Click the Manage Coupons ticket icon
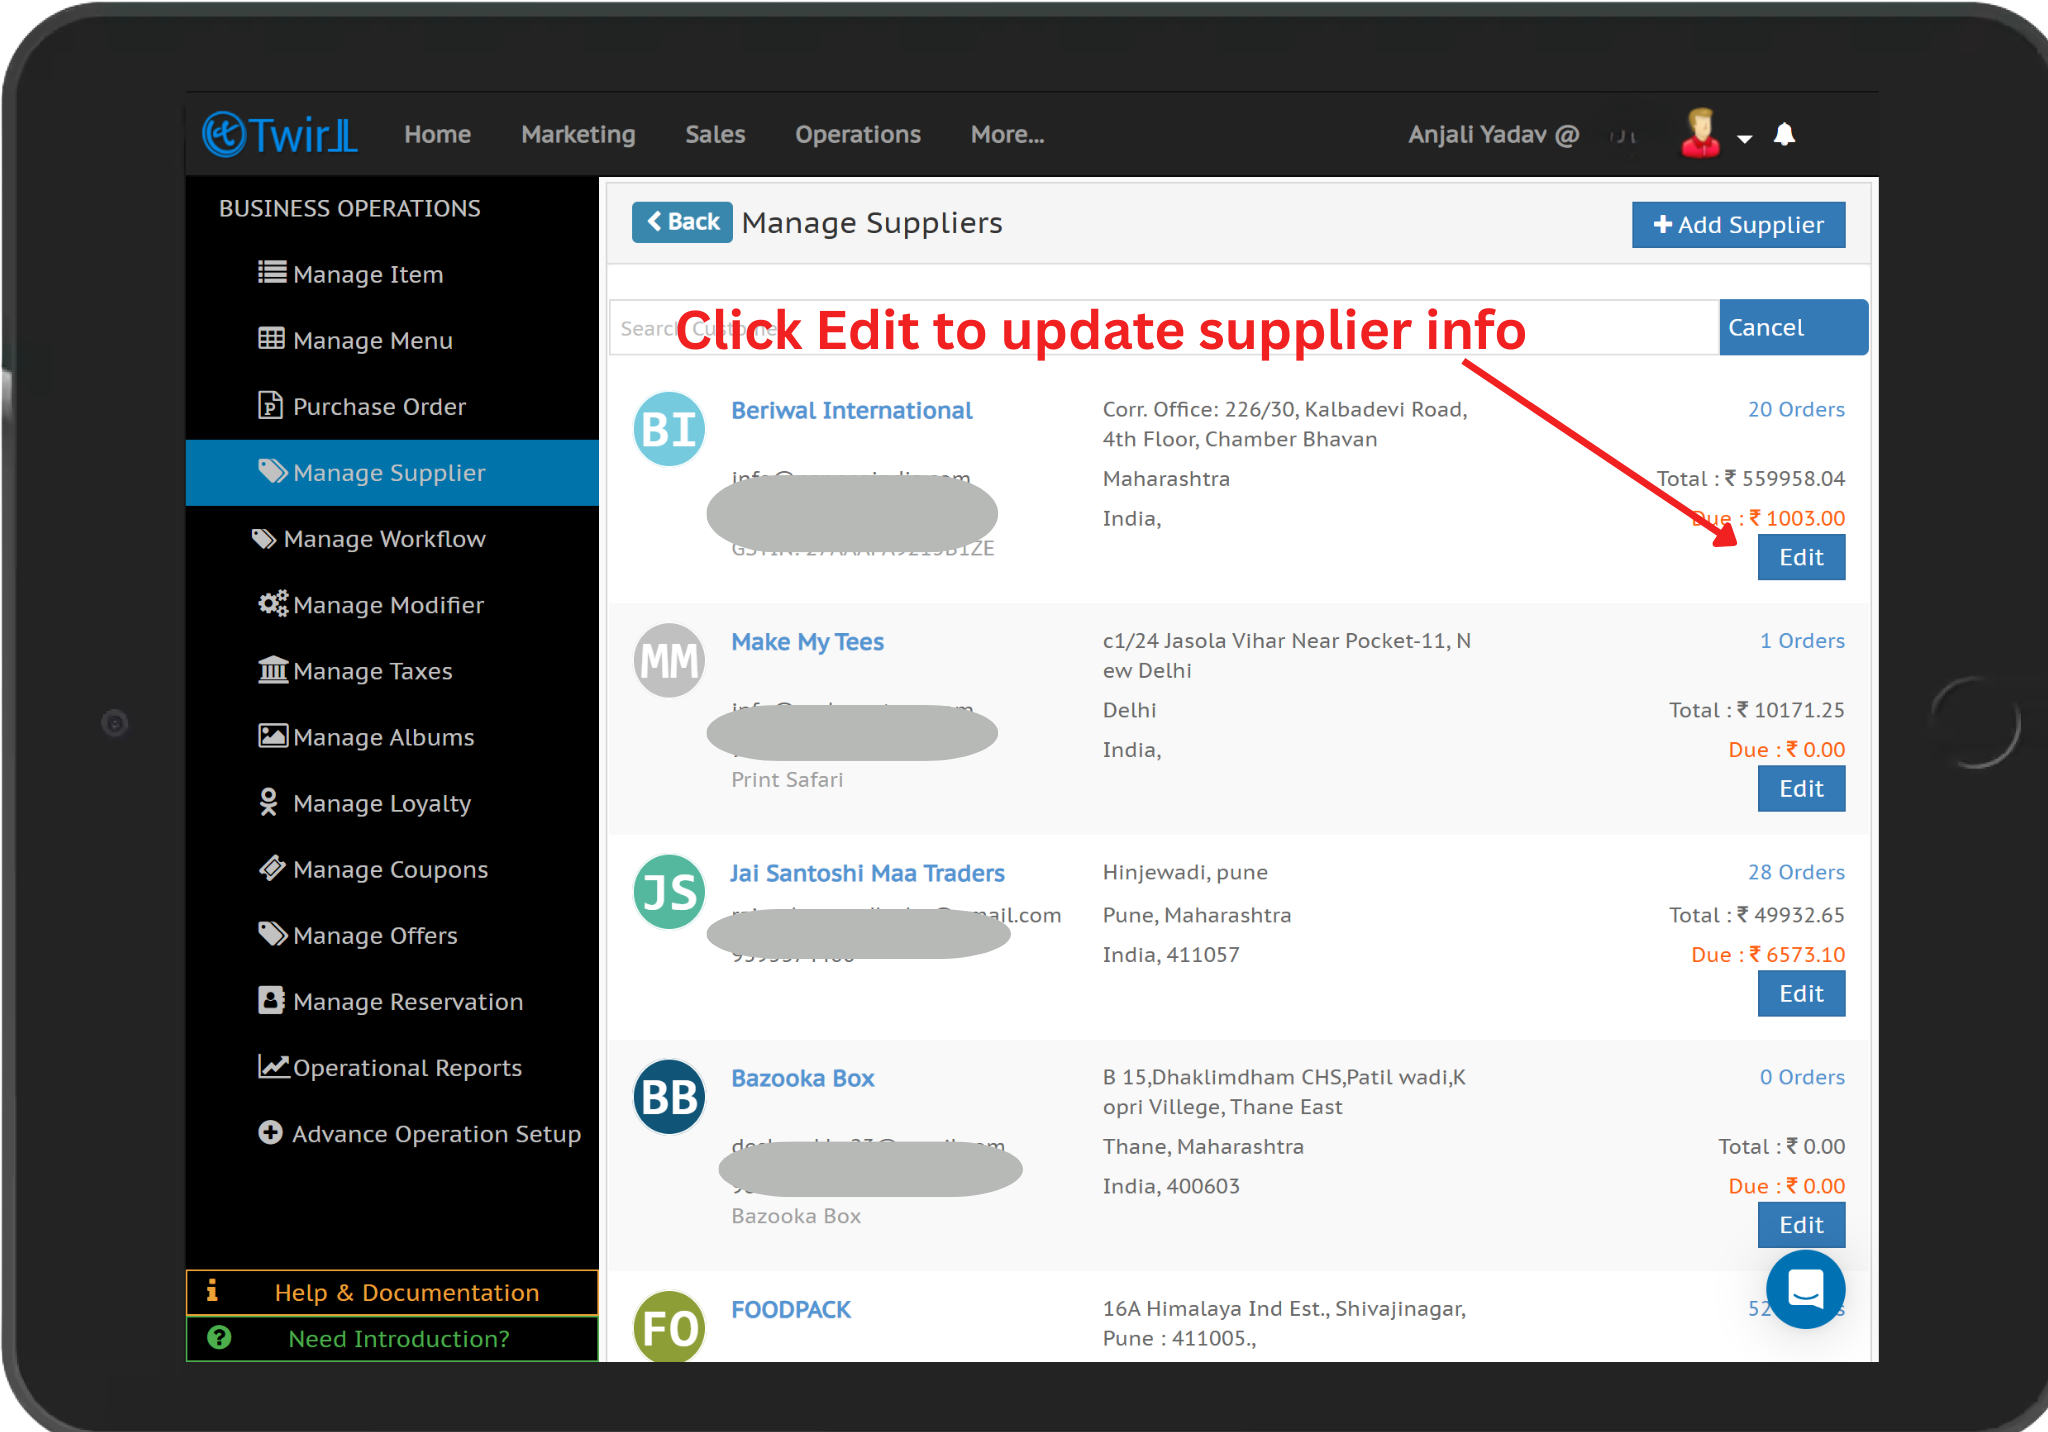This screenshot has height=1432, width=2048. 272,868
